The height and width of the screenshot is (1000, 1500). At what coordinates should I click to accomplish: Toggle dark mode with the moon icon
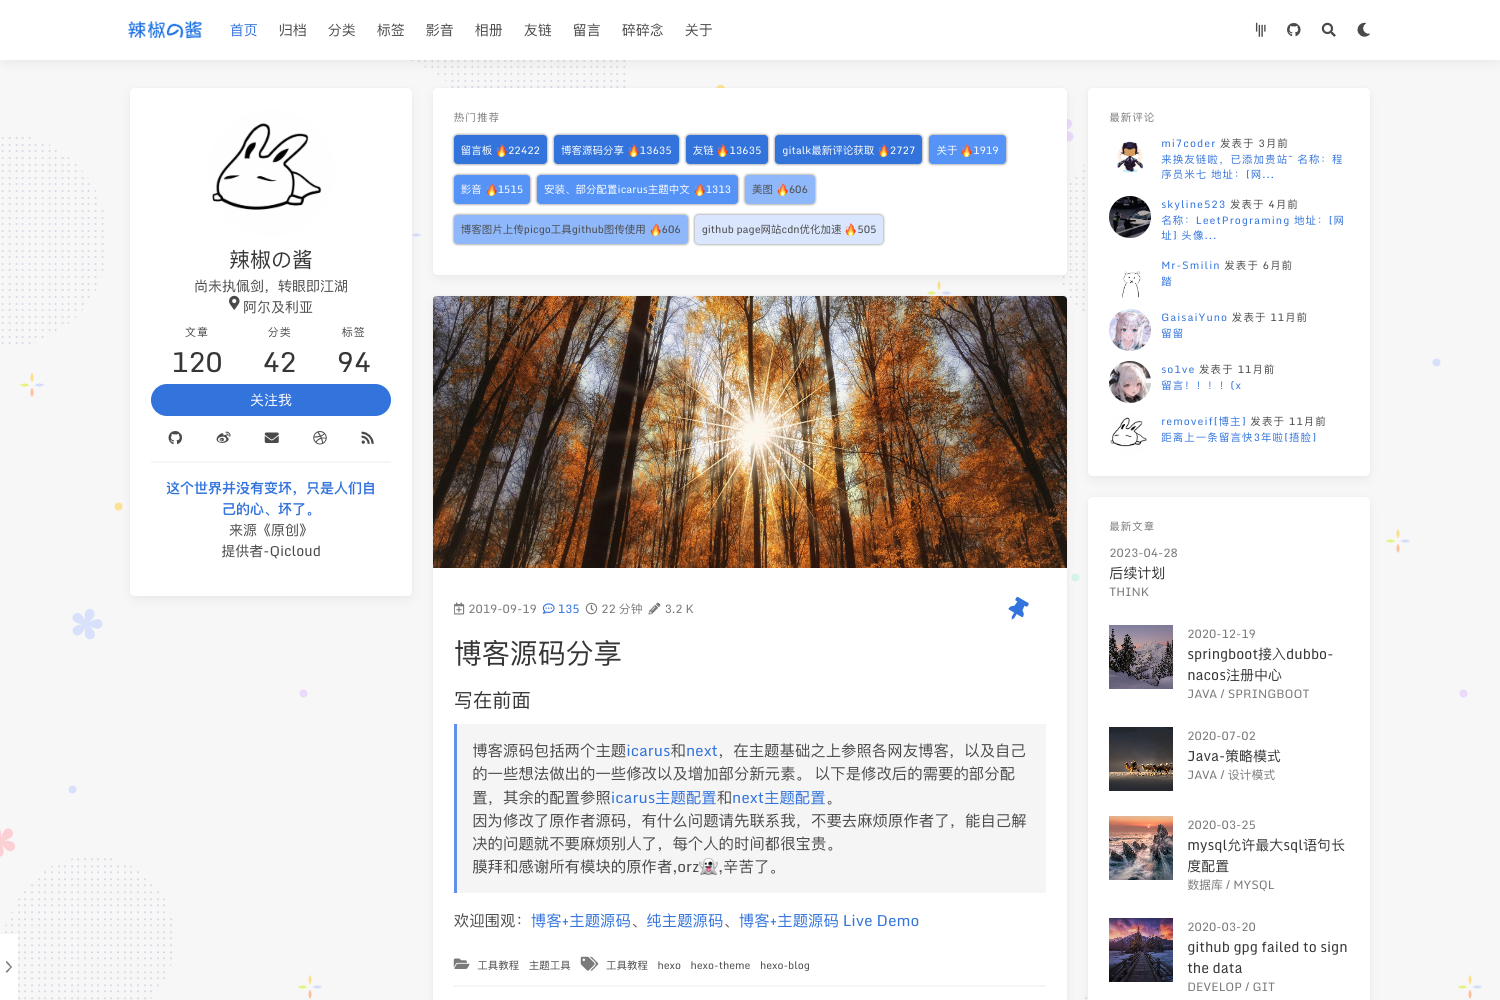coord(1363,29)
